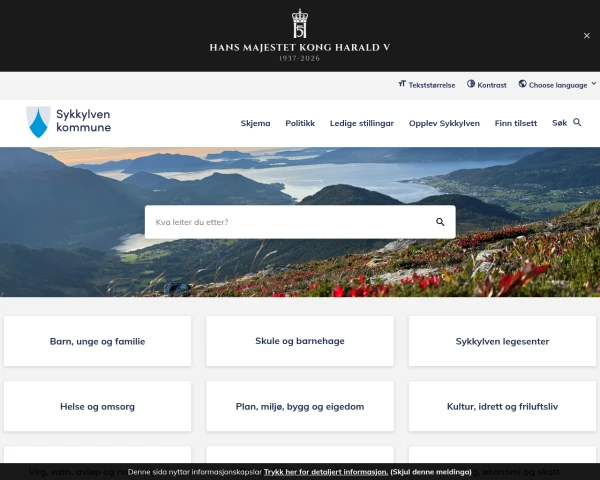
Task: Open the Tekststørrelse link
Action: click(427, 85)
